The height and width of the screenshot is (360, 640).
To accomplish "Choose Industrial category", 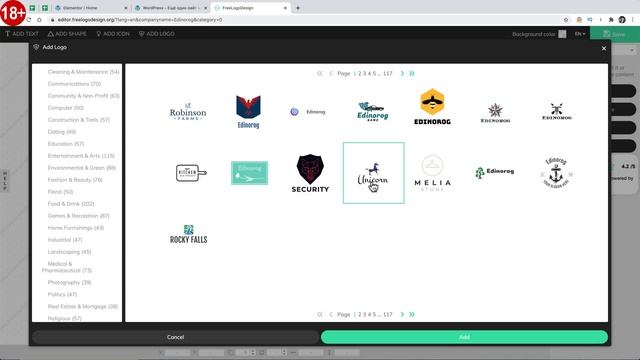I will click(64, 240).
